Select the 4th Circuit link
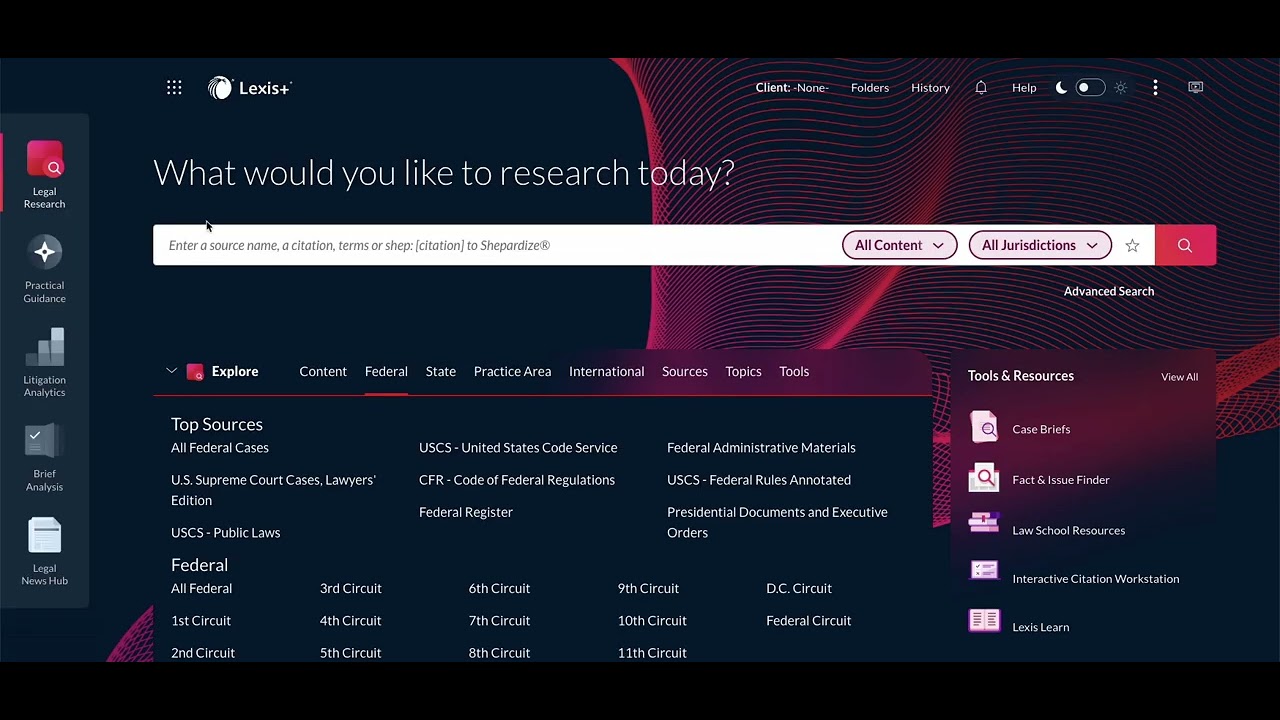Image resolution: width=1280 pixels, height=720 pixels. tap(350, 620)
